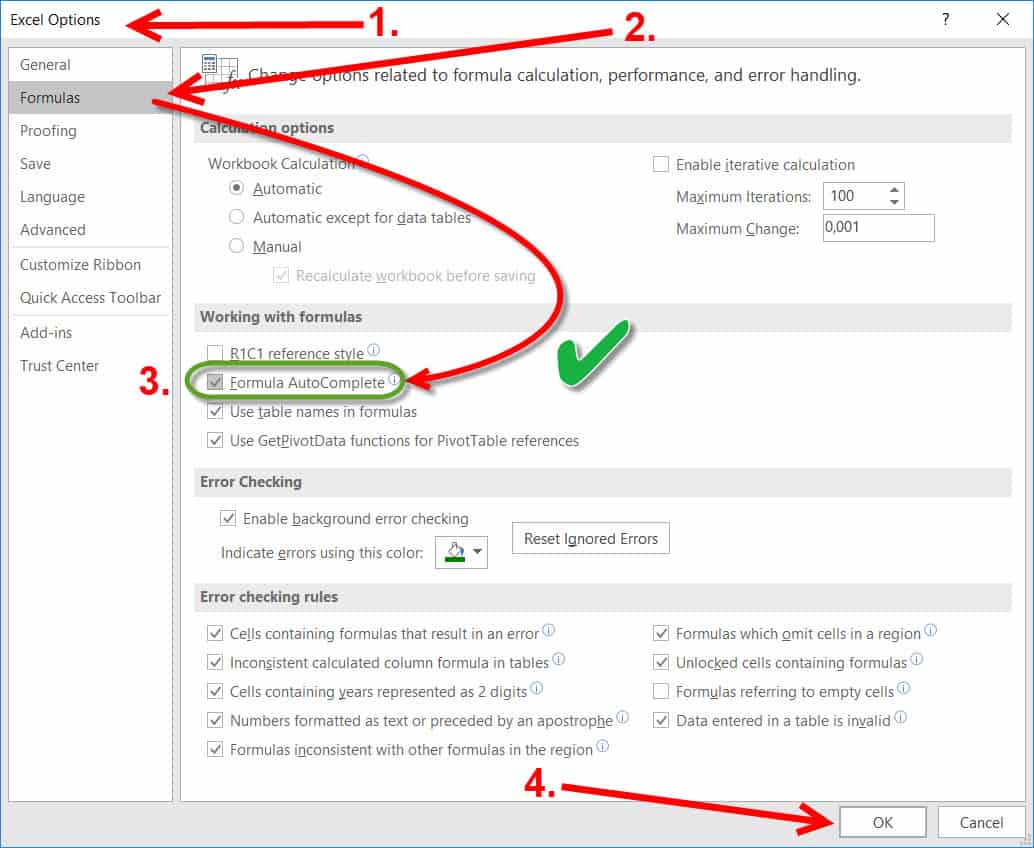Screen dimensions: 1034x848
Task: Decrease Maximum Iterations with down arrow
Action: [x=894, y=202]
